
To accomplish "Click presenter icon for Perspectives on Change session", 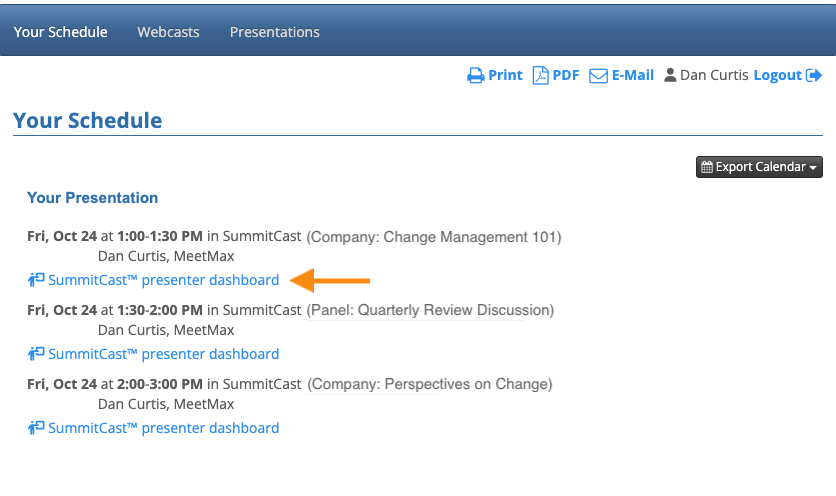I will point(36,428).
